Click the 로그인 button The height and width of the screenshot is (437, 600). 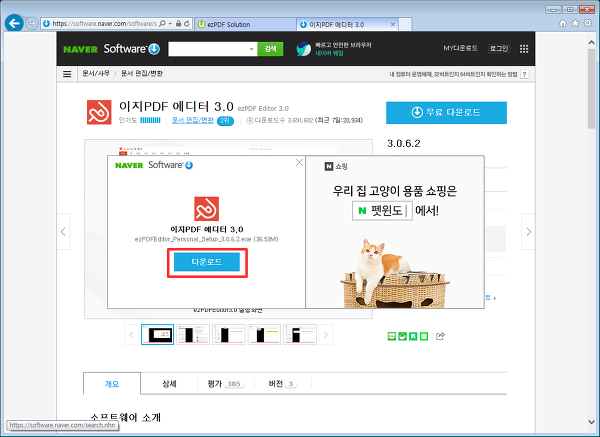pyautogui.click(x=499, y=49)
